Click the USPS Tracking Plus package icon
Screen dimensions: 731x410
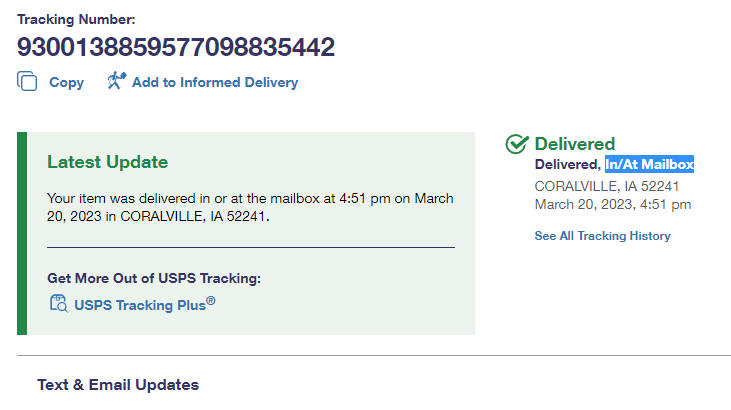pyautogui.click(x=58, y=304)
